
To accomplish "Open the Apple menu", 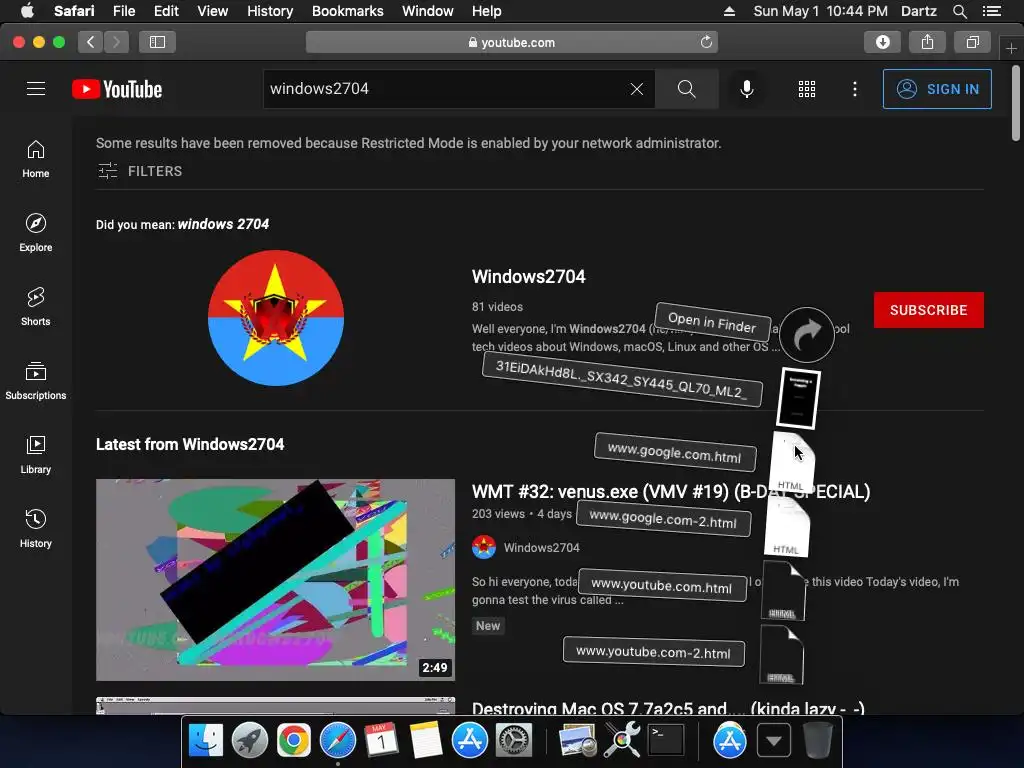I will pyautogui.click(x=27, y=11).
